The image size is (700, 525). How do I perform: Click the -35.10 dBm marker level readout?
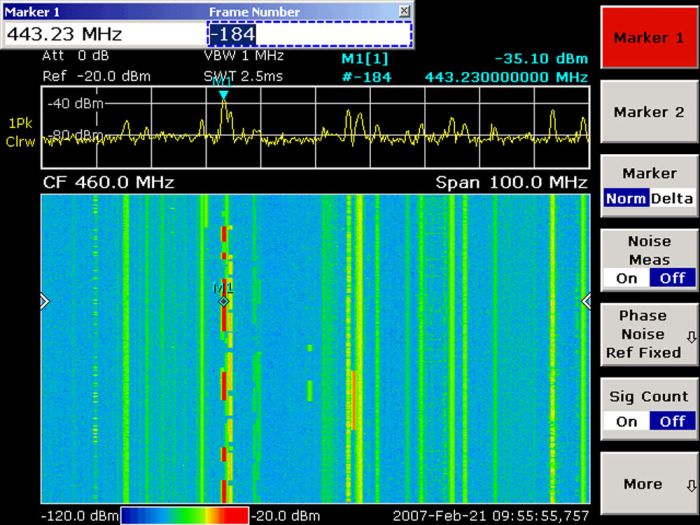click(x=542, y=59)
